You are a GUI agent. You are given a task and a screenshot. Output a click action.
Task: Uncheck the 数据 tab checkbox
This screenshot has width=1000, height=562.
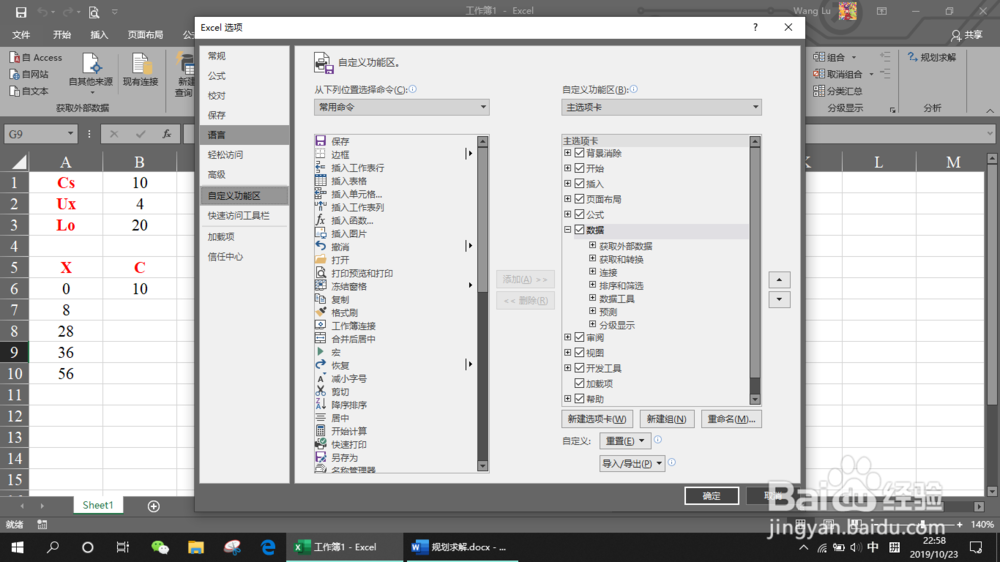[x=579, y=230]
